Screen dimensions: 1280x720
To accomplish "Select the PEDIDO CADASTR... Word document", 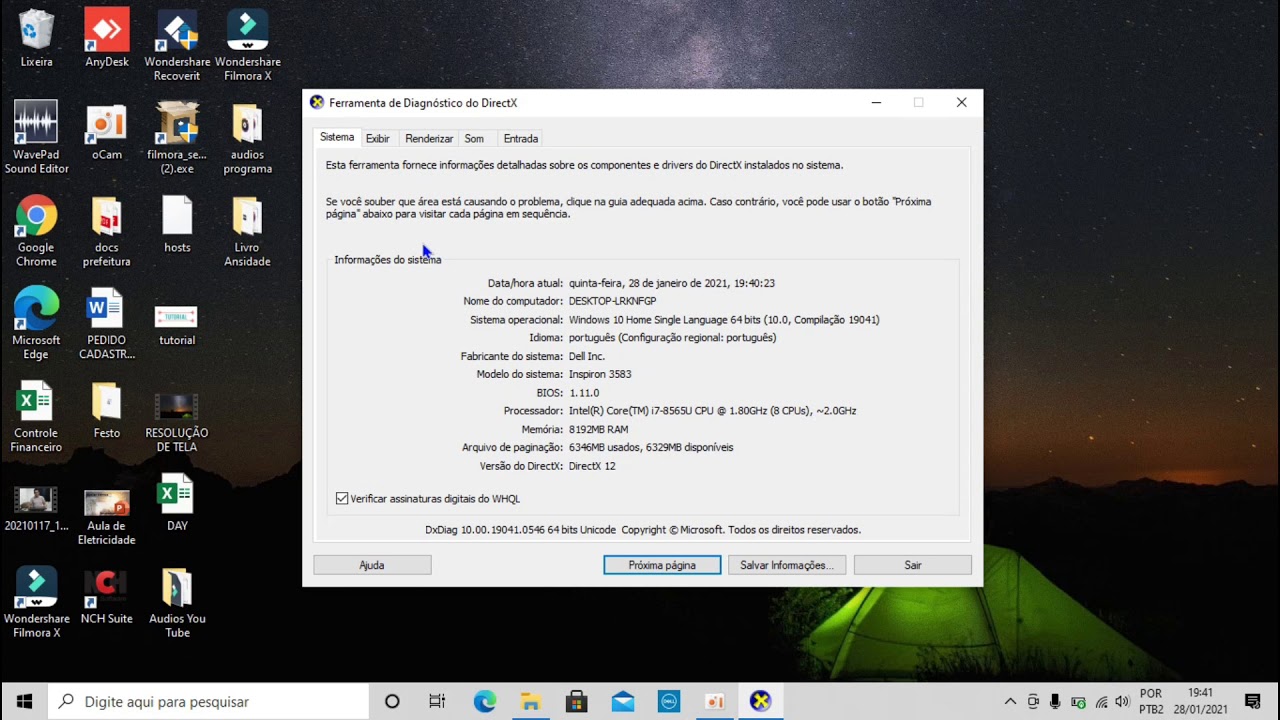I will tap(106, 323).
